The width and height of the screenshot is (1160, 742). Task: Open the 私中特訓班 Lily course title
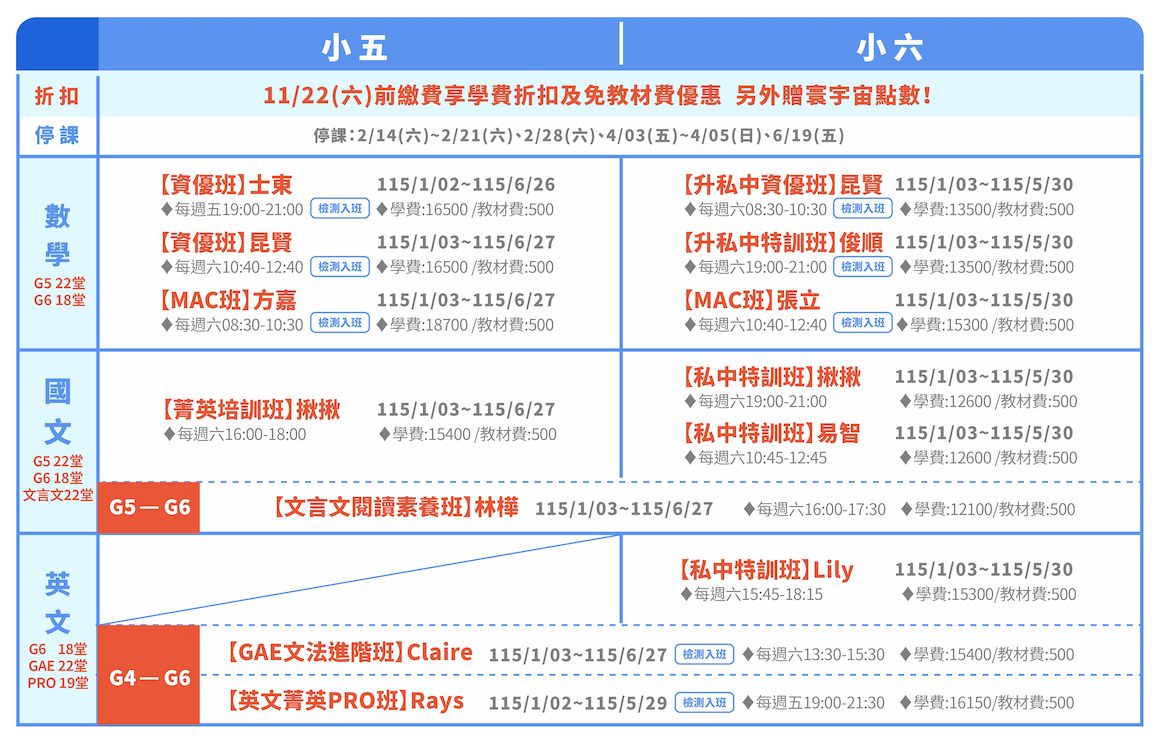point(766,570)
